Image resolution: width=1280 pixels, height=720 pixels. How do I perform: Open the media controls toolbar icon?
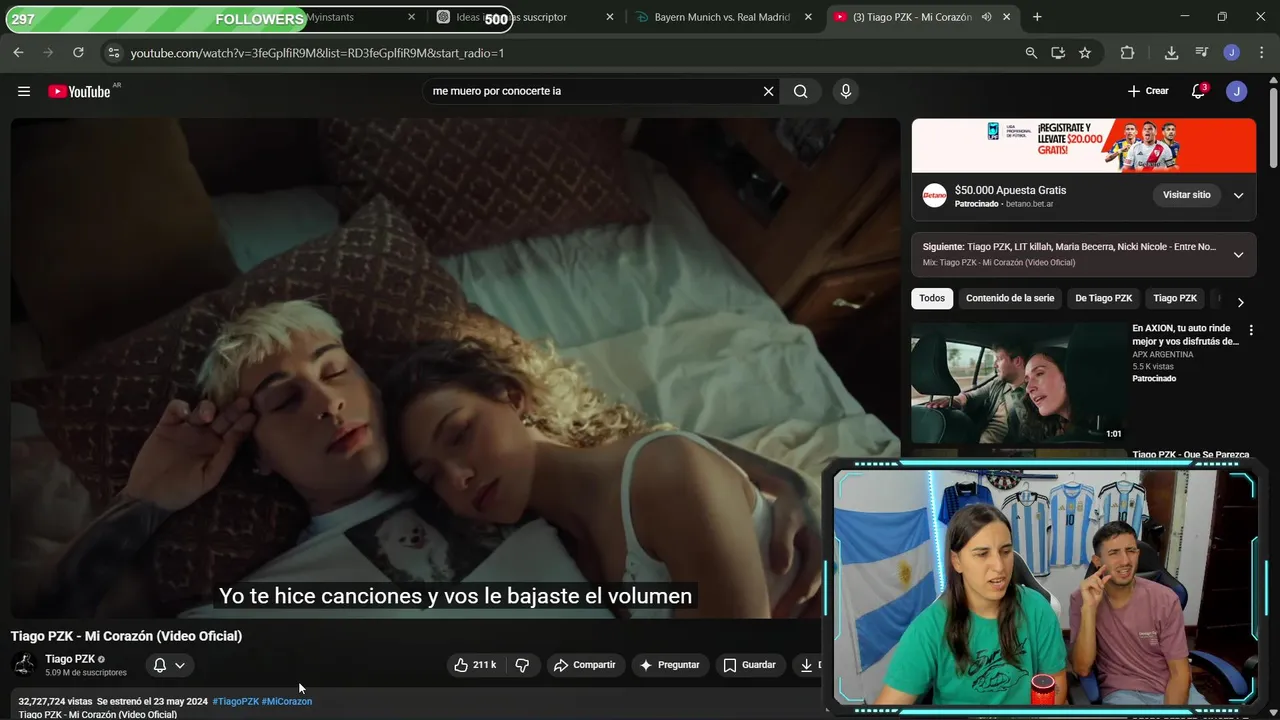(1202, 53)
